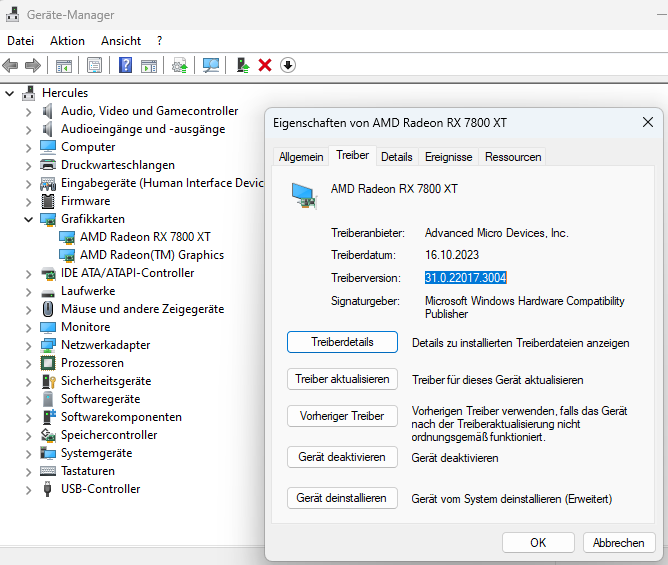668x565 pixels.
Task: Expand the Monitore category
Action: coord(28,328)
